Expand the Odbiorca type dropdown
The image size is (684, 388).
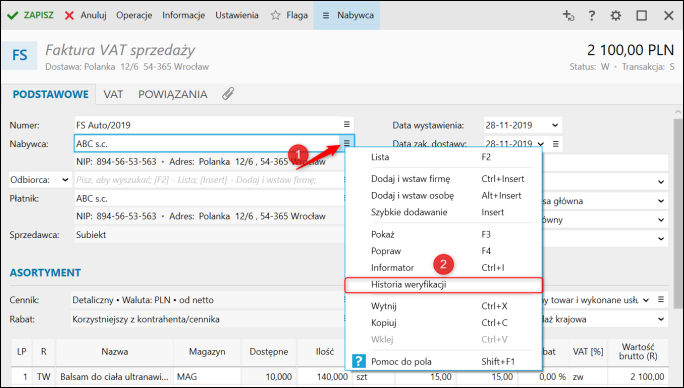coord(65,180)
